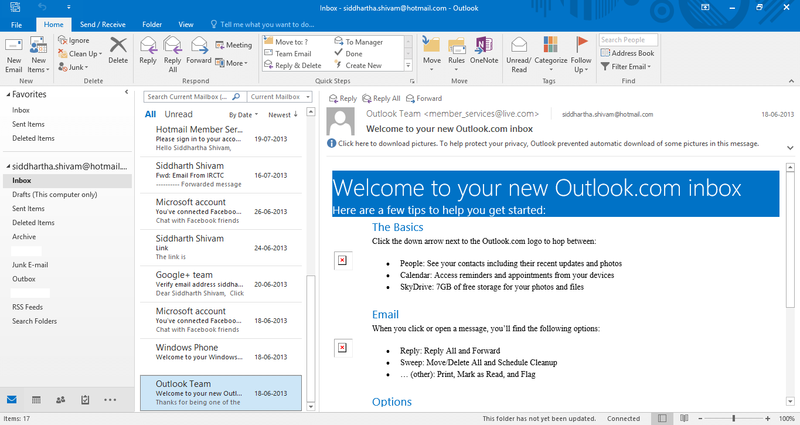The width and height of the screenshot is (800, 425).
Task: Switch to Normal view in status bar
Action: [x=662, y=418]
